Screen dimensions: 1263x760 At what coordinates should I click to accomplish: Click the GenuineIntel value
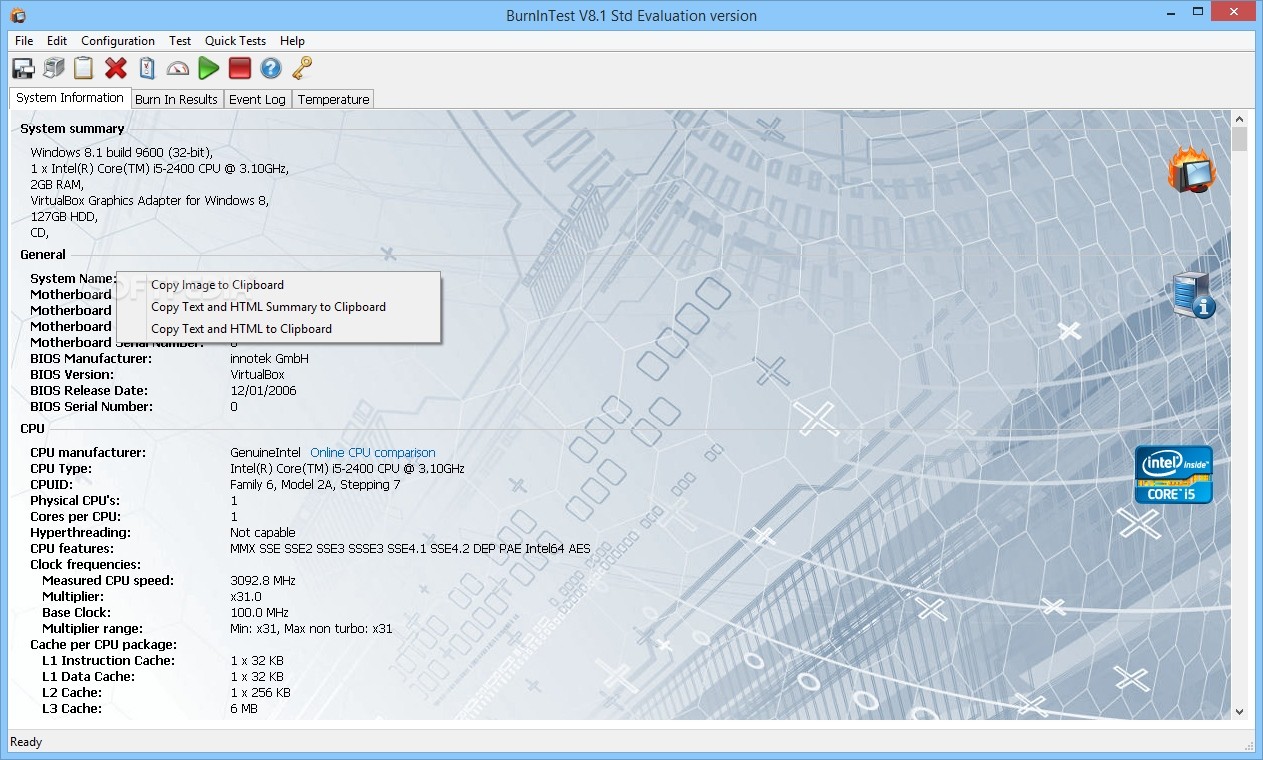point(266,453)
